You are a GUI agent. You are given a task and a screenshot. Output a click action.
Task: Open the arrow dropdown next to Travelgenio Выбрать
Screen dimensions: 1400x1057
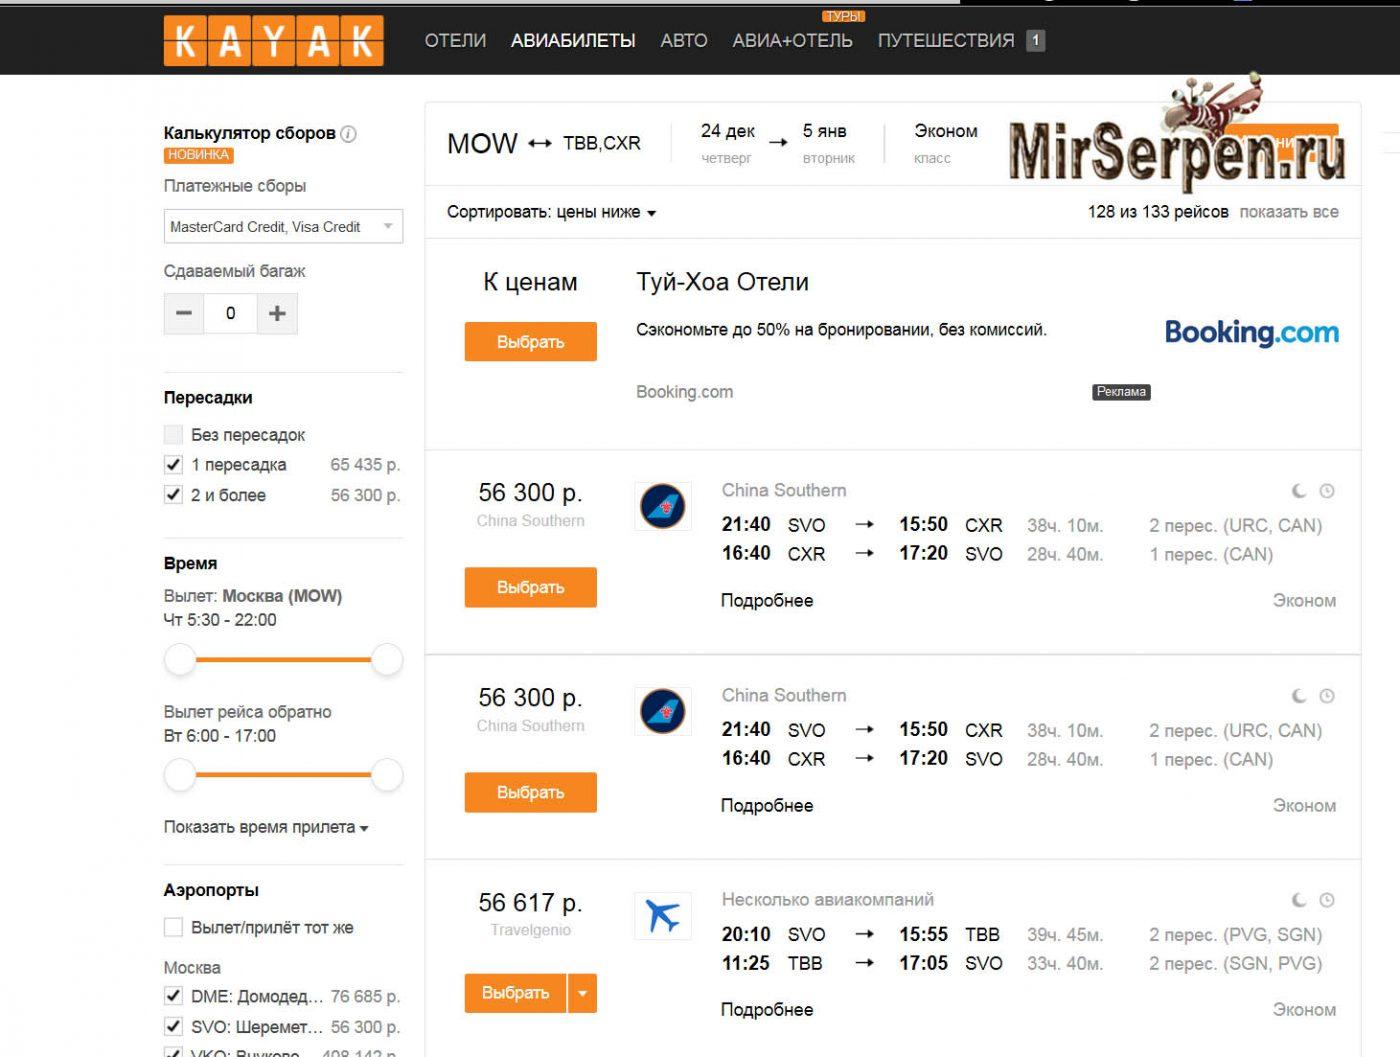(582, 993)
